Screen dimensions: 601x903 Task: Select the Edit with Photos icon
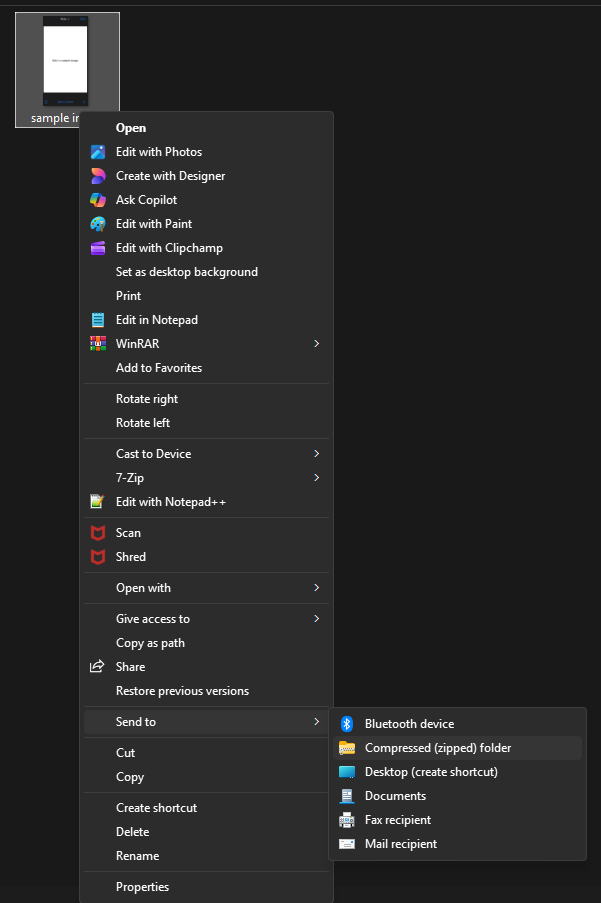97,151
